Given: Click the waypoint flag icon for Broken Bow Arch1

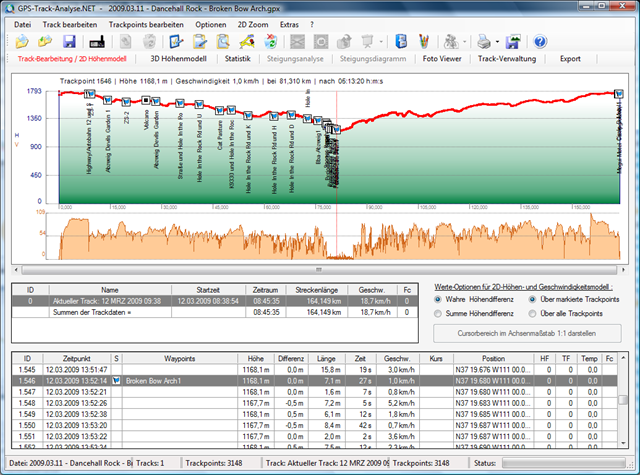Looking at the screenshot, I should (116, 381).
